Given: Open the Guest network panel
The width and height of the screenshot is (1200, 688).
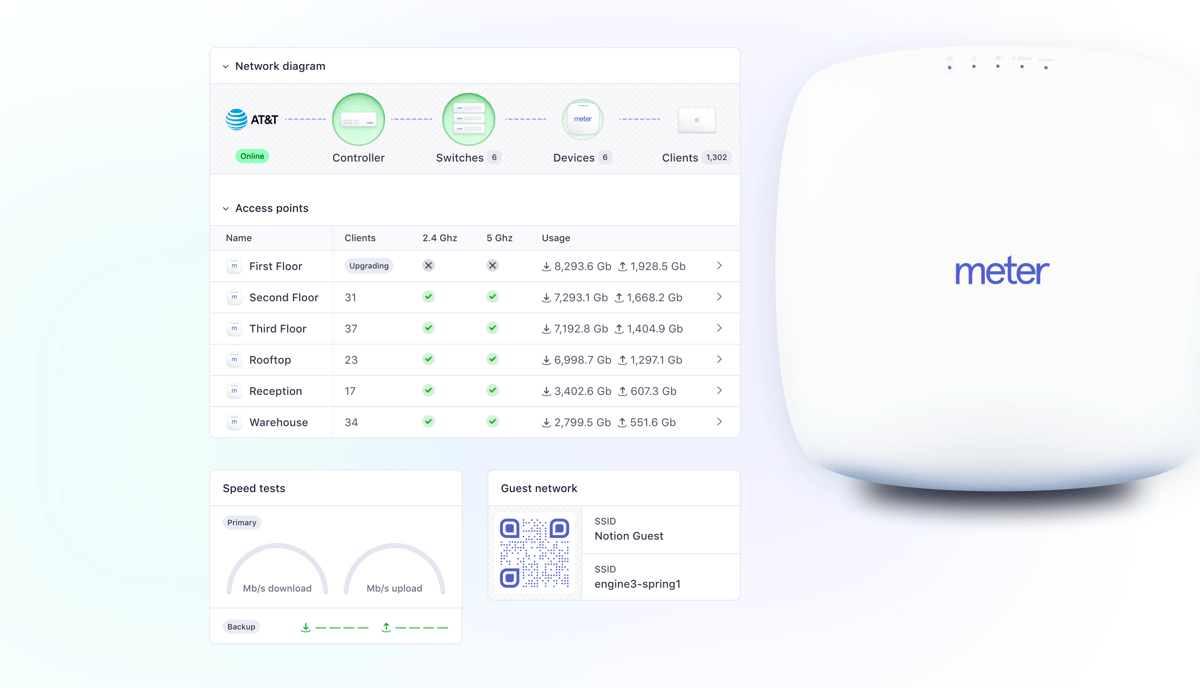Looking at the screenshot, I should click(539, 487).
